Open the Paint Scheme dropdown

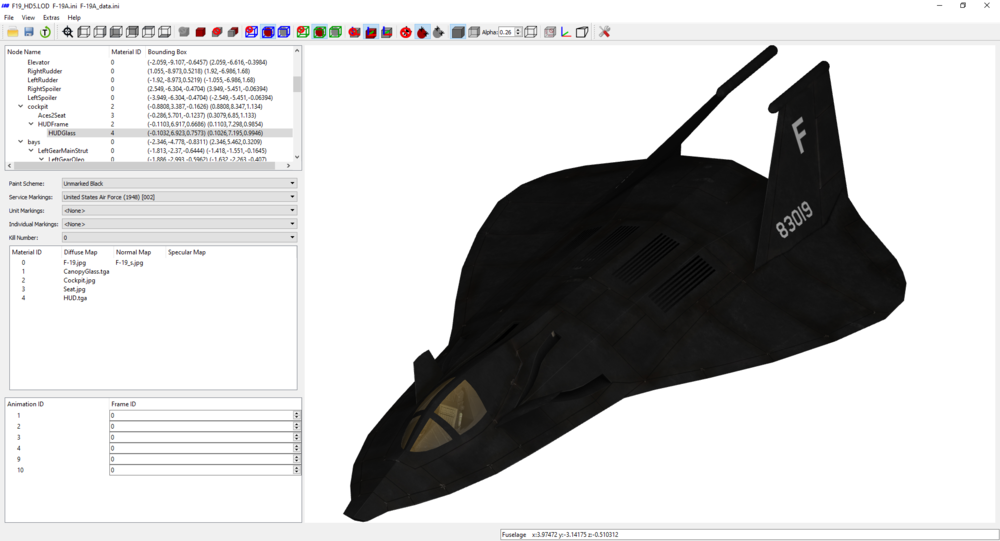point(179,183)
